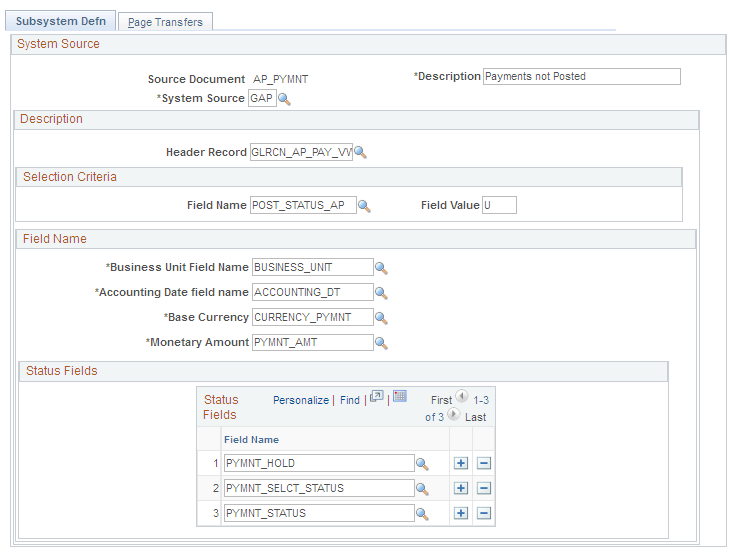747x559 pixels.
Task: Open lookup for Business Unit Field Name
Action: click(381, 268)
